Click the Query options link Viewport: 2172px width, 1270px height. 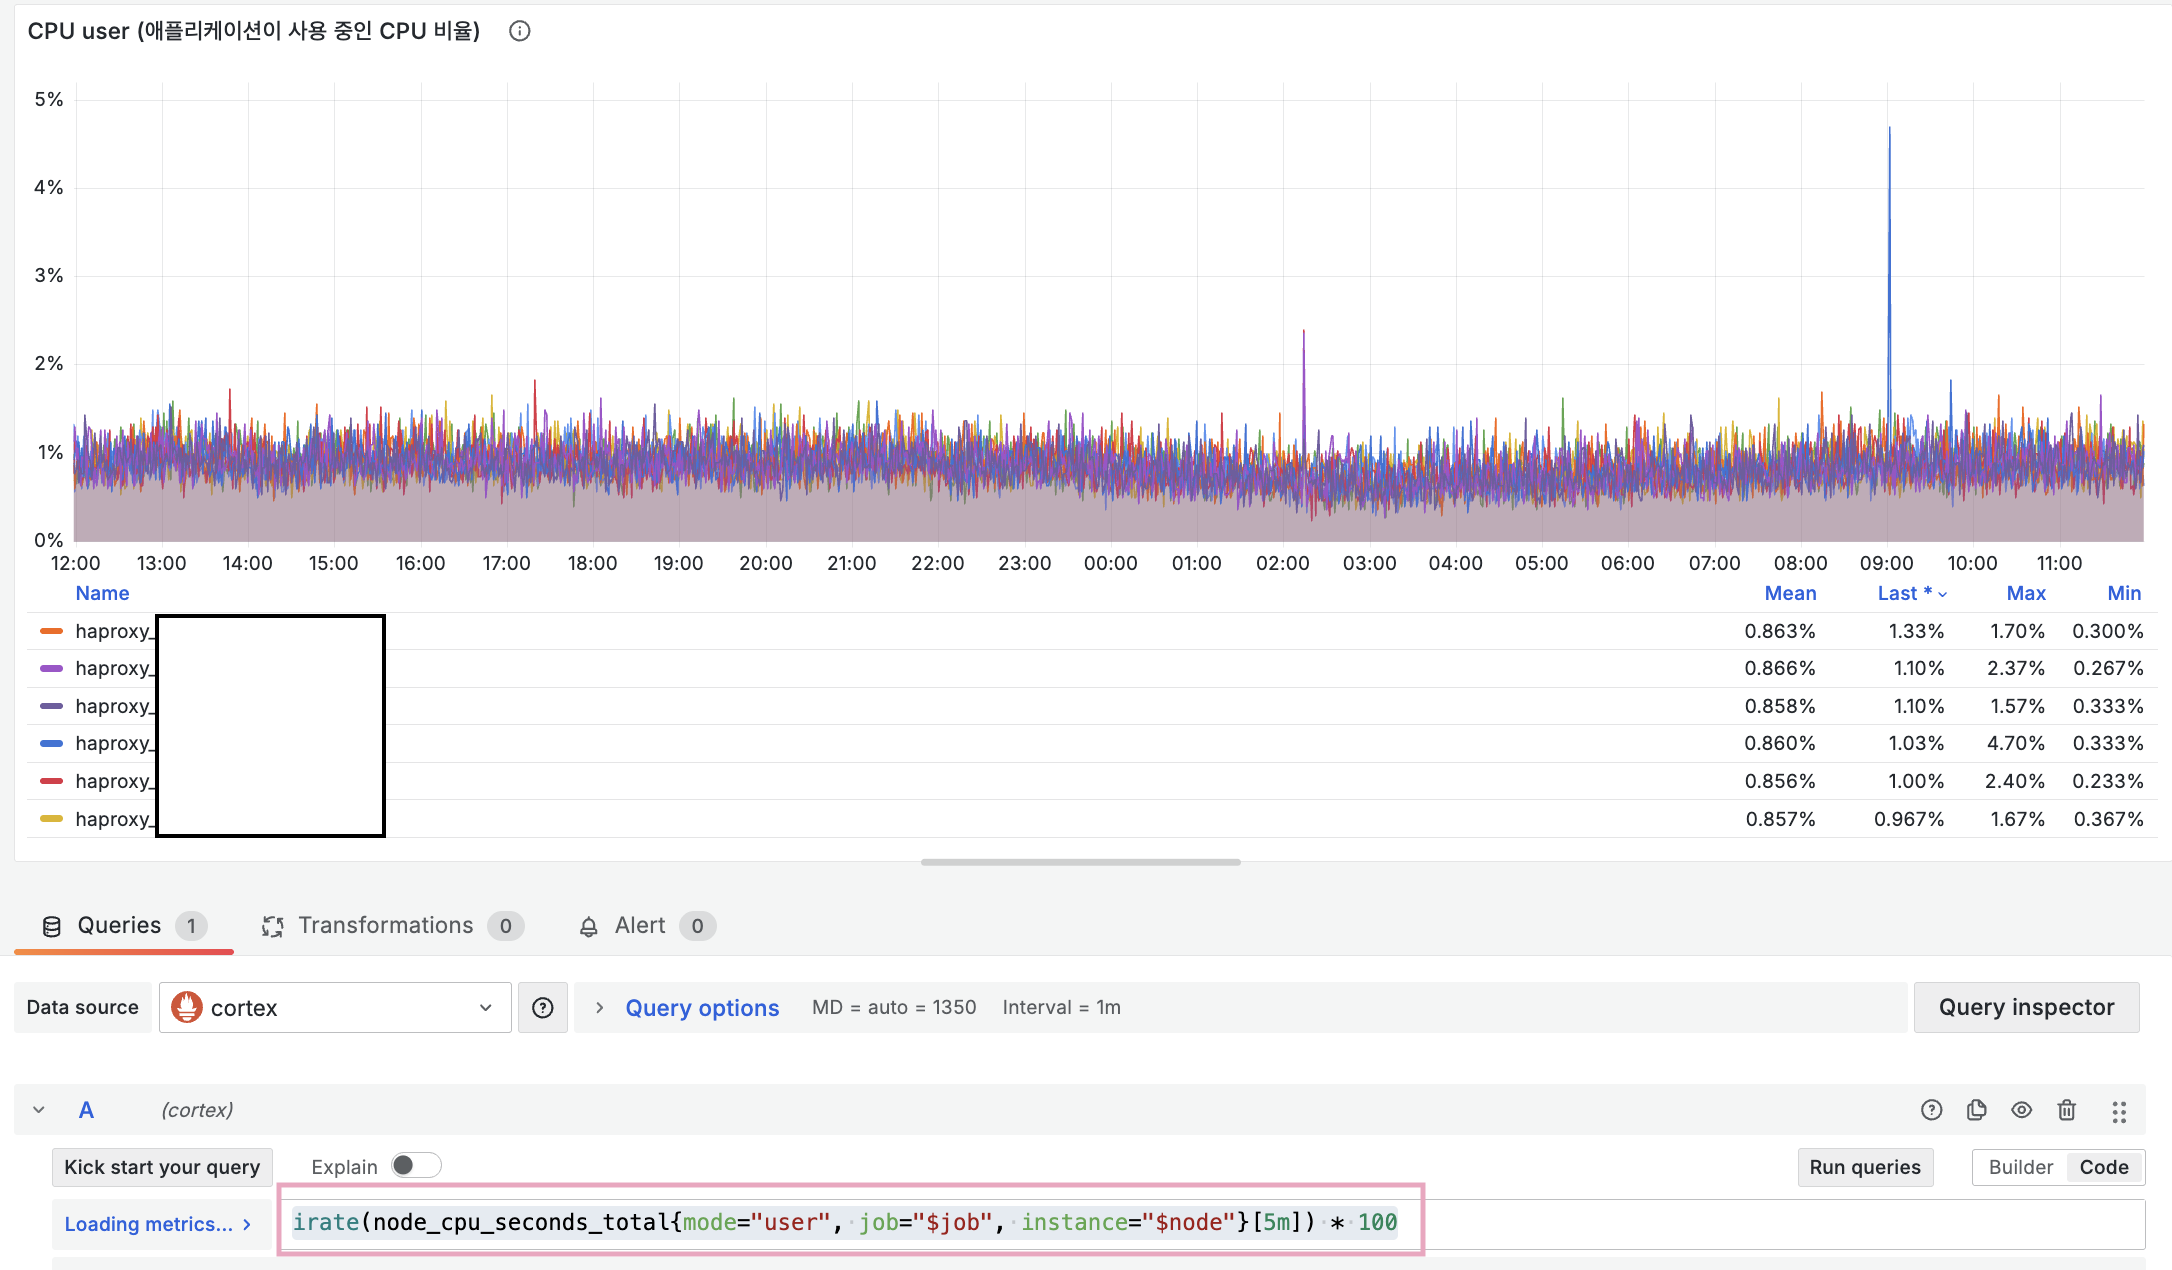point(702,1007)
